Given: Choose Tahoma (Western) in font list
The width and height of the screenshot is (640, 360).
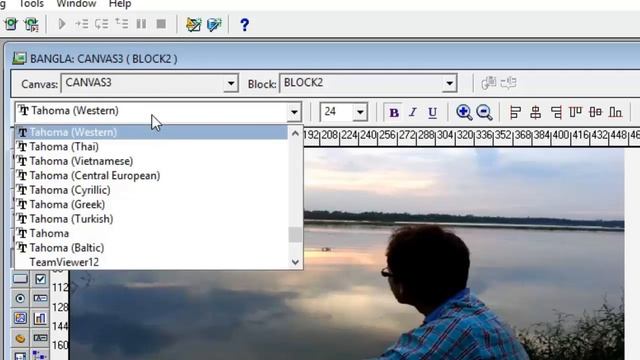Looking at the screenshot, I should click(151, 132).
